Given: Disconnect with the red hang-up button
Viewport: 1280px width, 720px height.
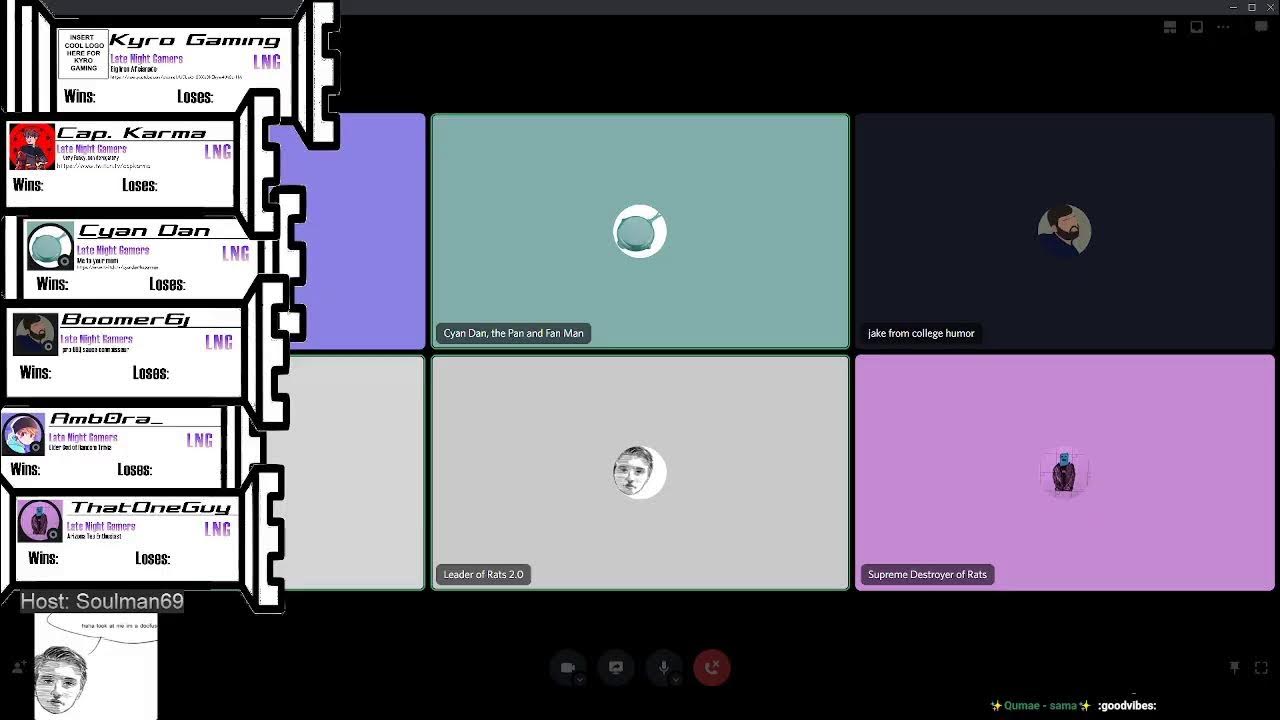Looking at the screenshot, I should click(712, 667).
